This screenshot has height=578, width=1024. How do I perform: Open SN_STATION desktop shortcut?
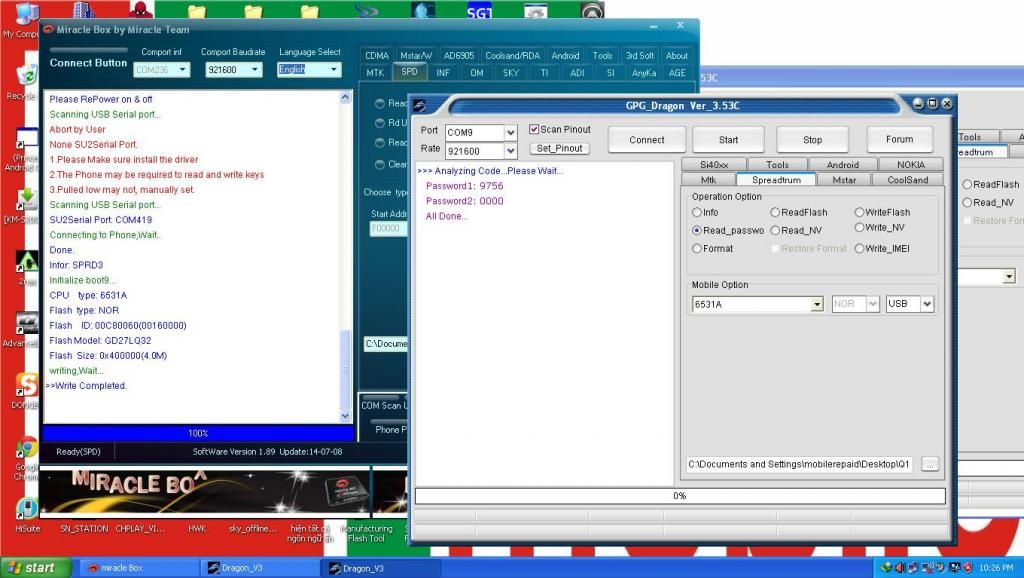click(x=84, y=528)
